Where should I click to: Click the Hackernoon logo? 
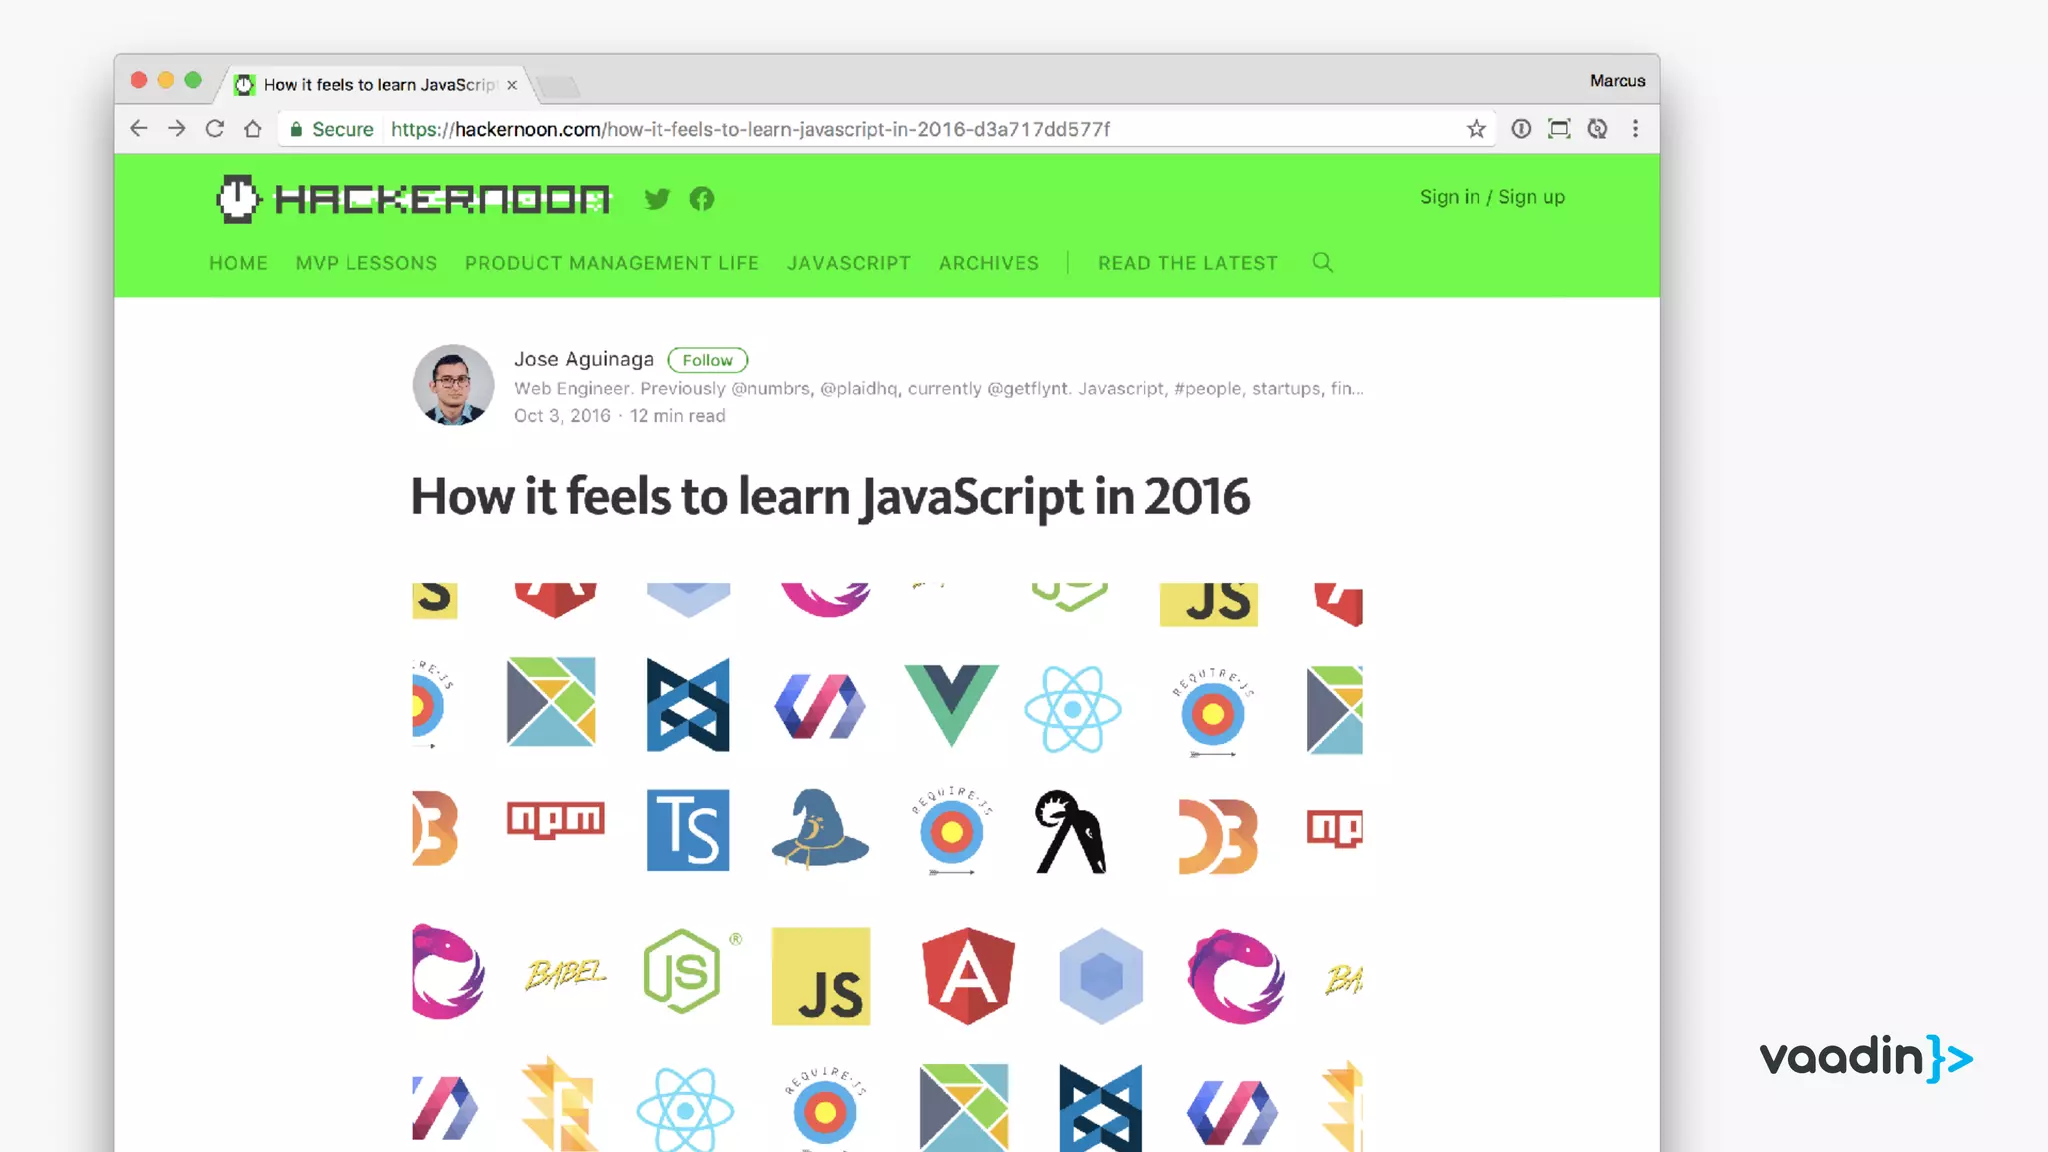(x=412, y=199)
